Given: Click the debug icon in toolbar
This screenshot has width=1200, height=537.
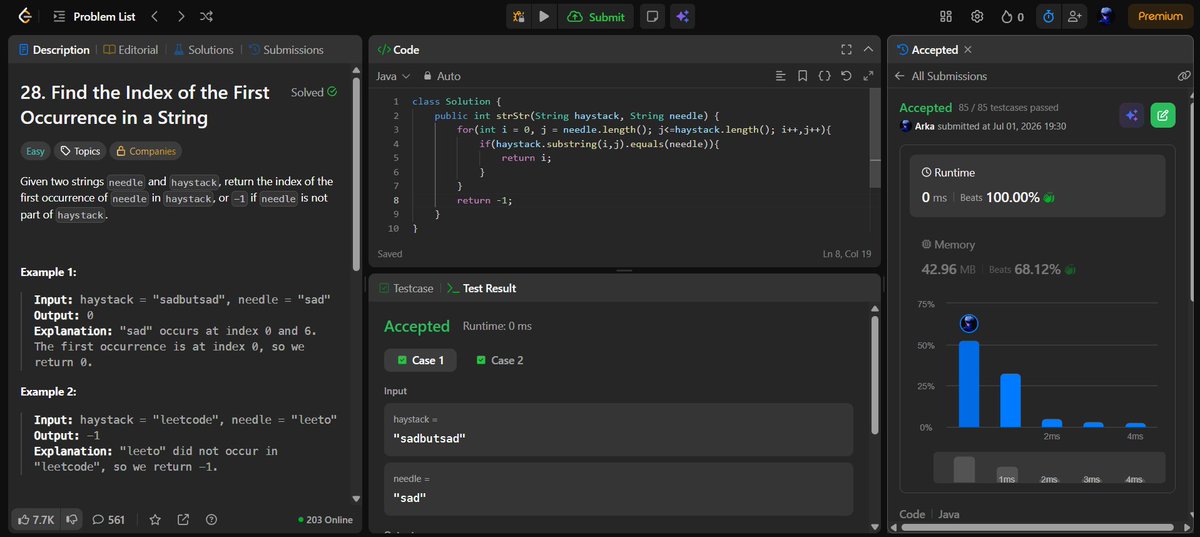Looking at the screenshot, I should pos(519,16).
